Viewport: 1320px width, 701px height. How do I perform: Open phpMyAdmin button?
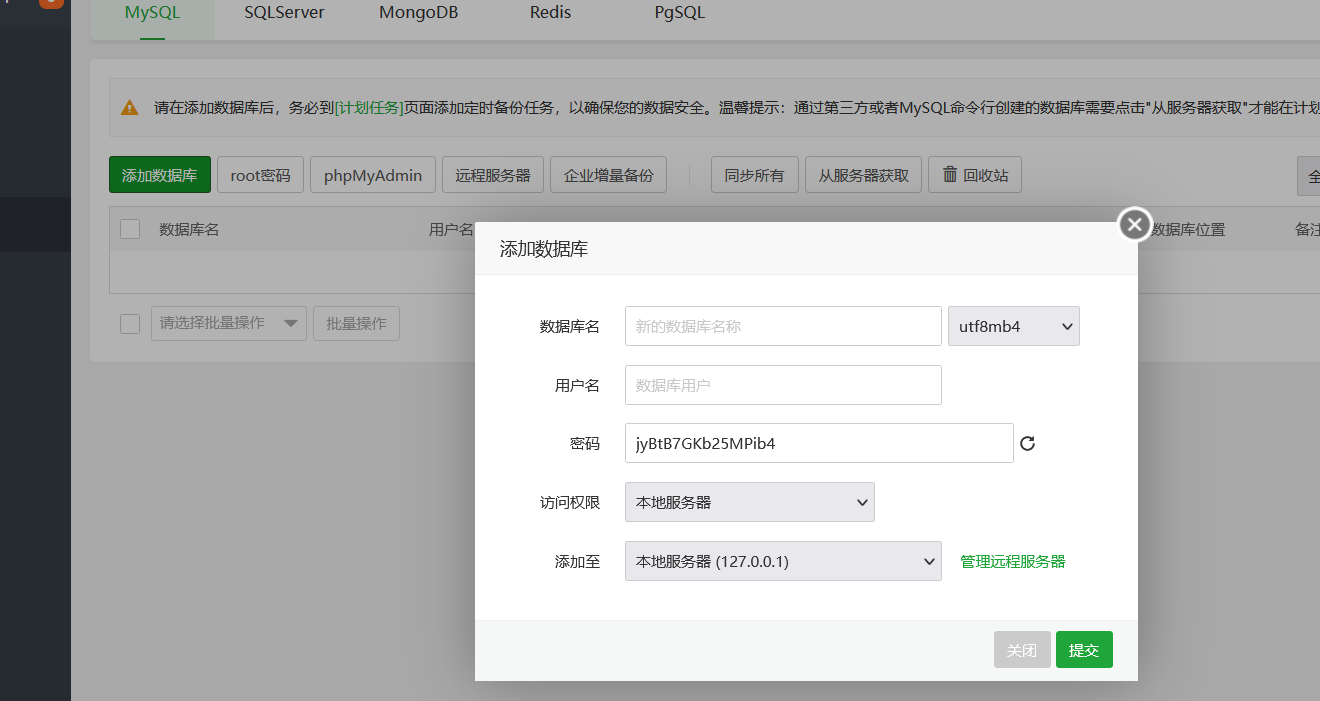pyautogui.click(x=373, y=175)
